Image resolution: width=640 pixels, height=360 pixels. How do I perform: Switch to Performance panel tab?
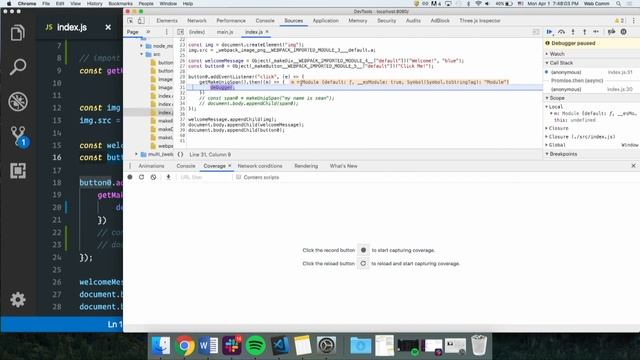click(x=231, y=20)
